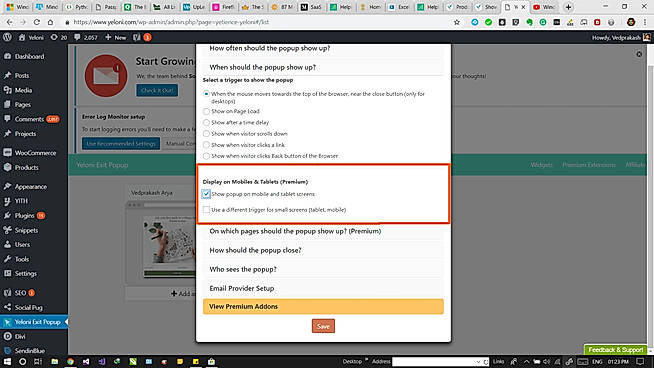The height and width of the screenshot is (368, 654).
Task: Open the Dashboard menu item
Action: (x=29, y=56)
